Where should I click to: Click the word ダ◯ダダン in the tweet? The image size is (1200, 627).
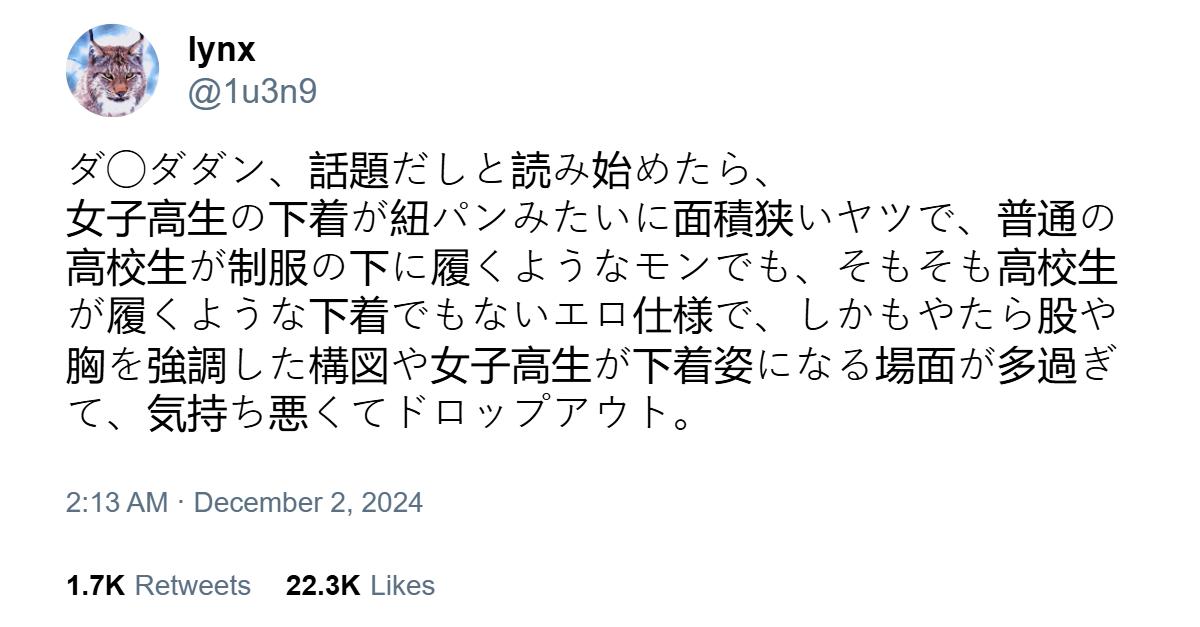click(x=167, y=171)
